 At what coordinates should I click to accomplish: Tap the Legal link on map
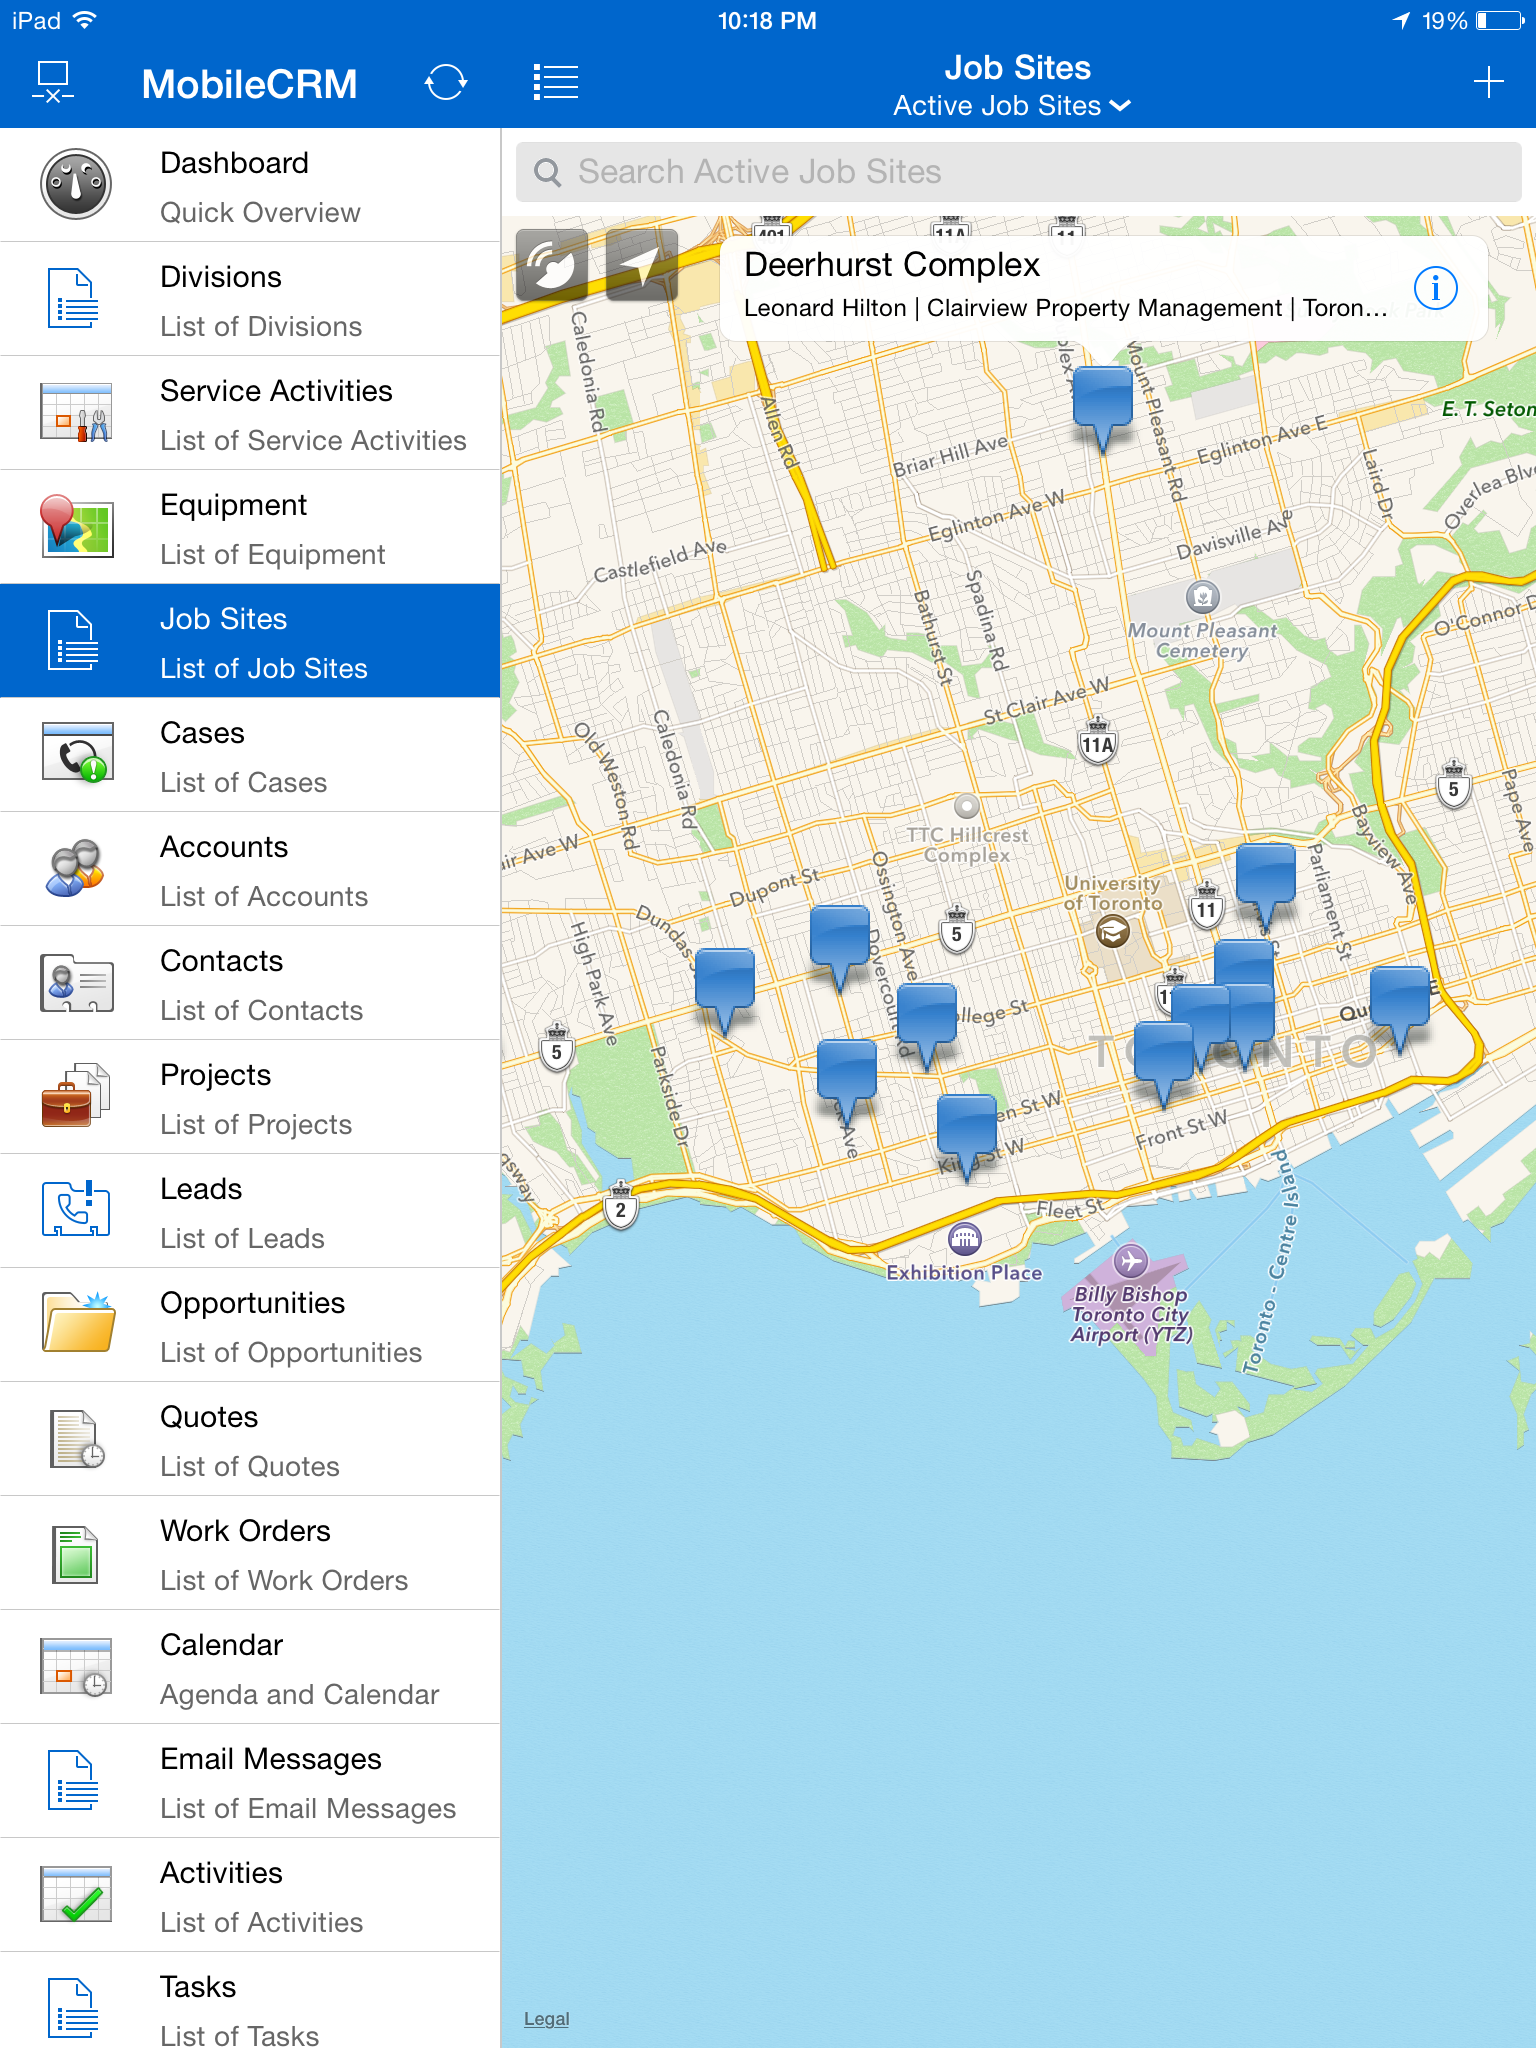pos(546,2019)
